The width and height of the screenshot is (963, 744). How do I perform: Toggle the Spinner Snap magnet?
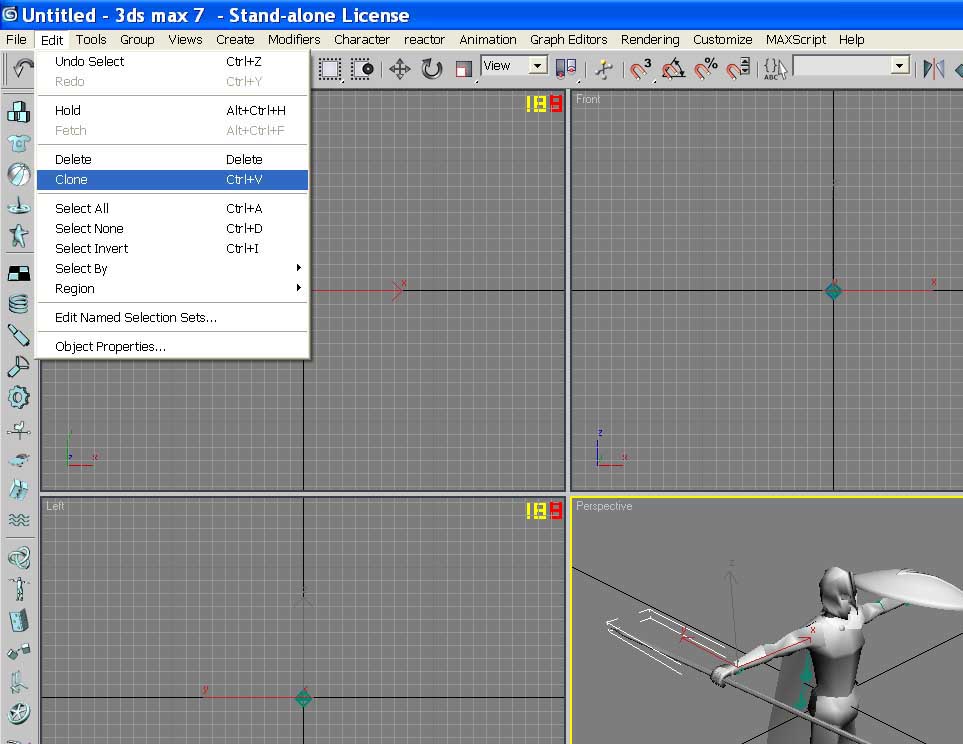pyautogui.click(x=738, y=69)
